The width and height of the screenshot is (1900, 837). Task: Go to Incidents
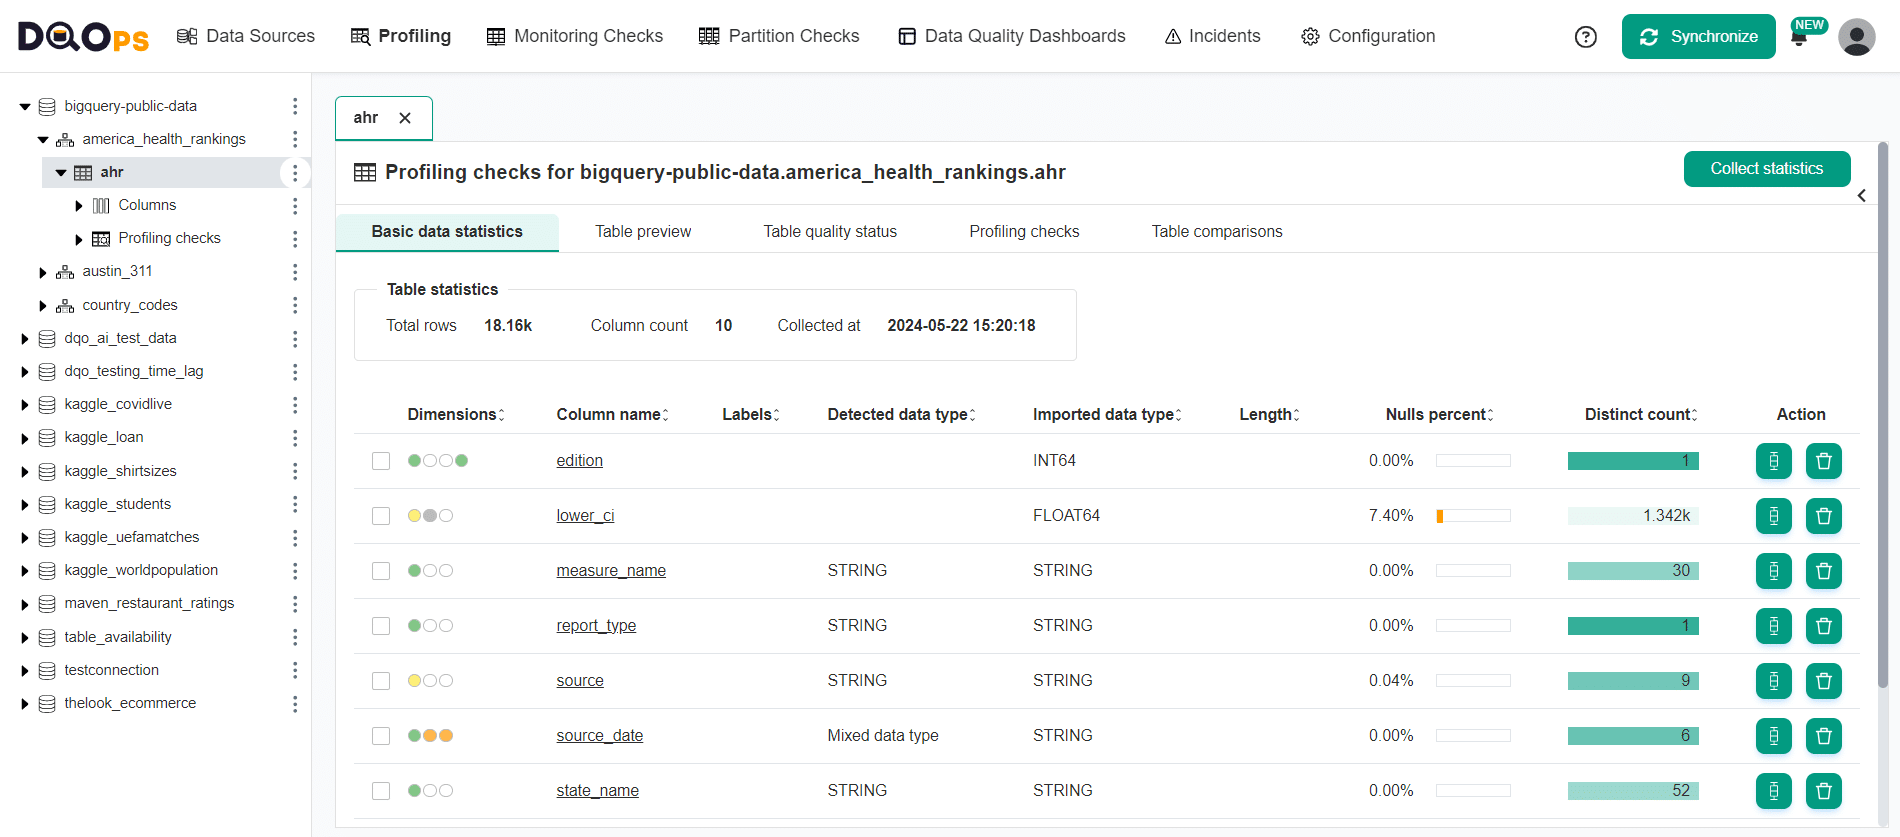pos(1213,36)
